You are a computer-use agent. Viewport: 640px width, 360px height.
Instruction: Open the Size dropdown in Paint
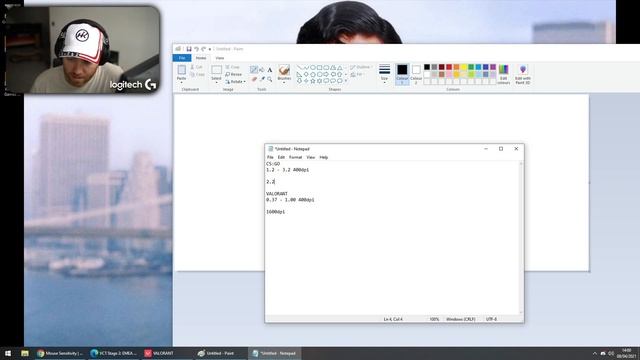click(x=384, y=74)
